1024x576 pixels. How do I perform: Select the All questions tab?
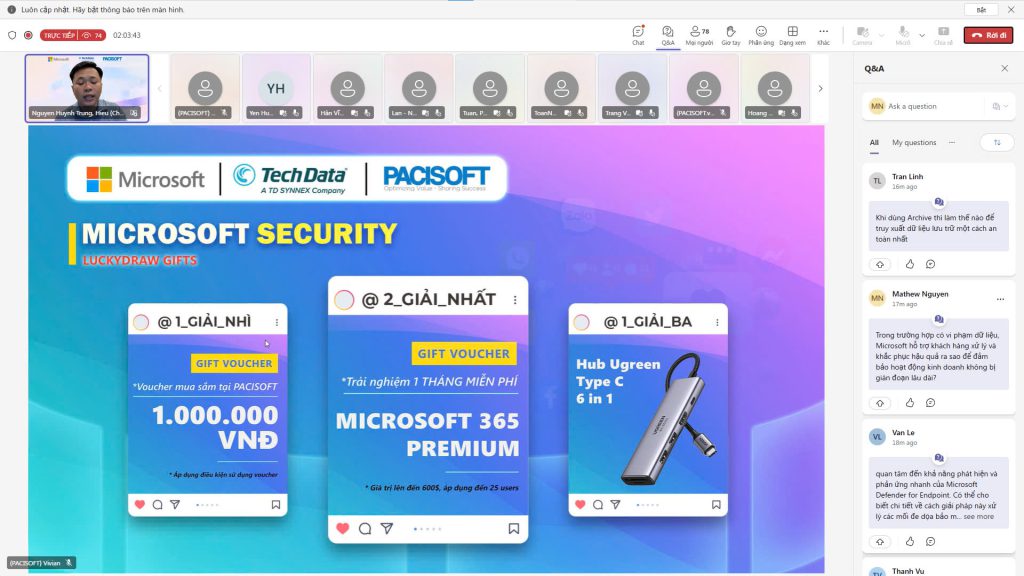[874, 142]
